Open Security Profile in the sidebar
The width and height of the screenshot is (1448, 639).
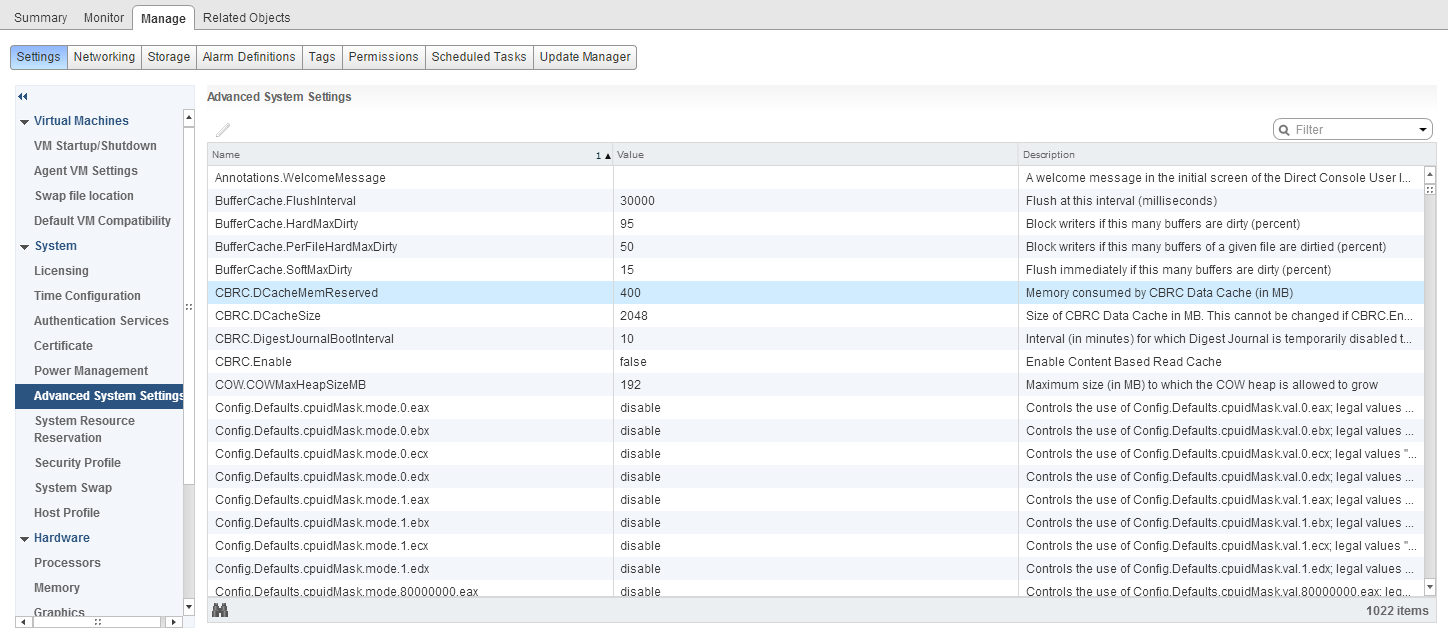[x=77, y=463]
